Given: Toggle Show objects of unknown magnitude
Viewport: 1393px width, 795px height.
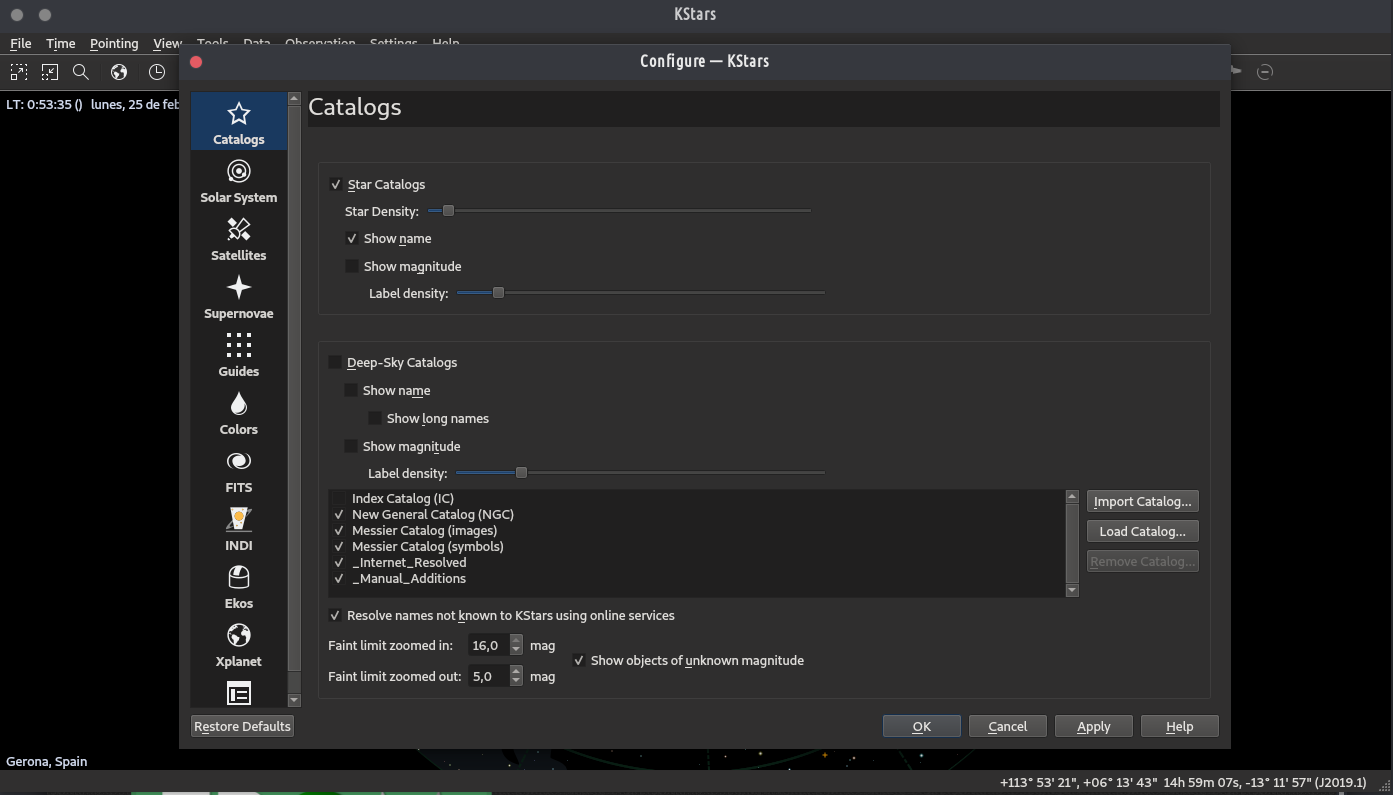Looking at the screenshot, I should point(579,660).
